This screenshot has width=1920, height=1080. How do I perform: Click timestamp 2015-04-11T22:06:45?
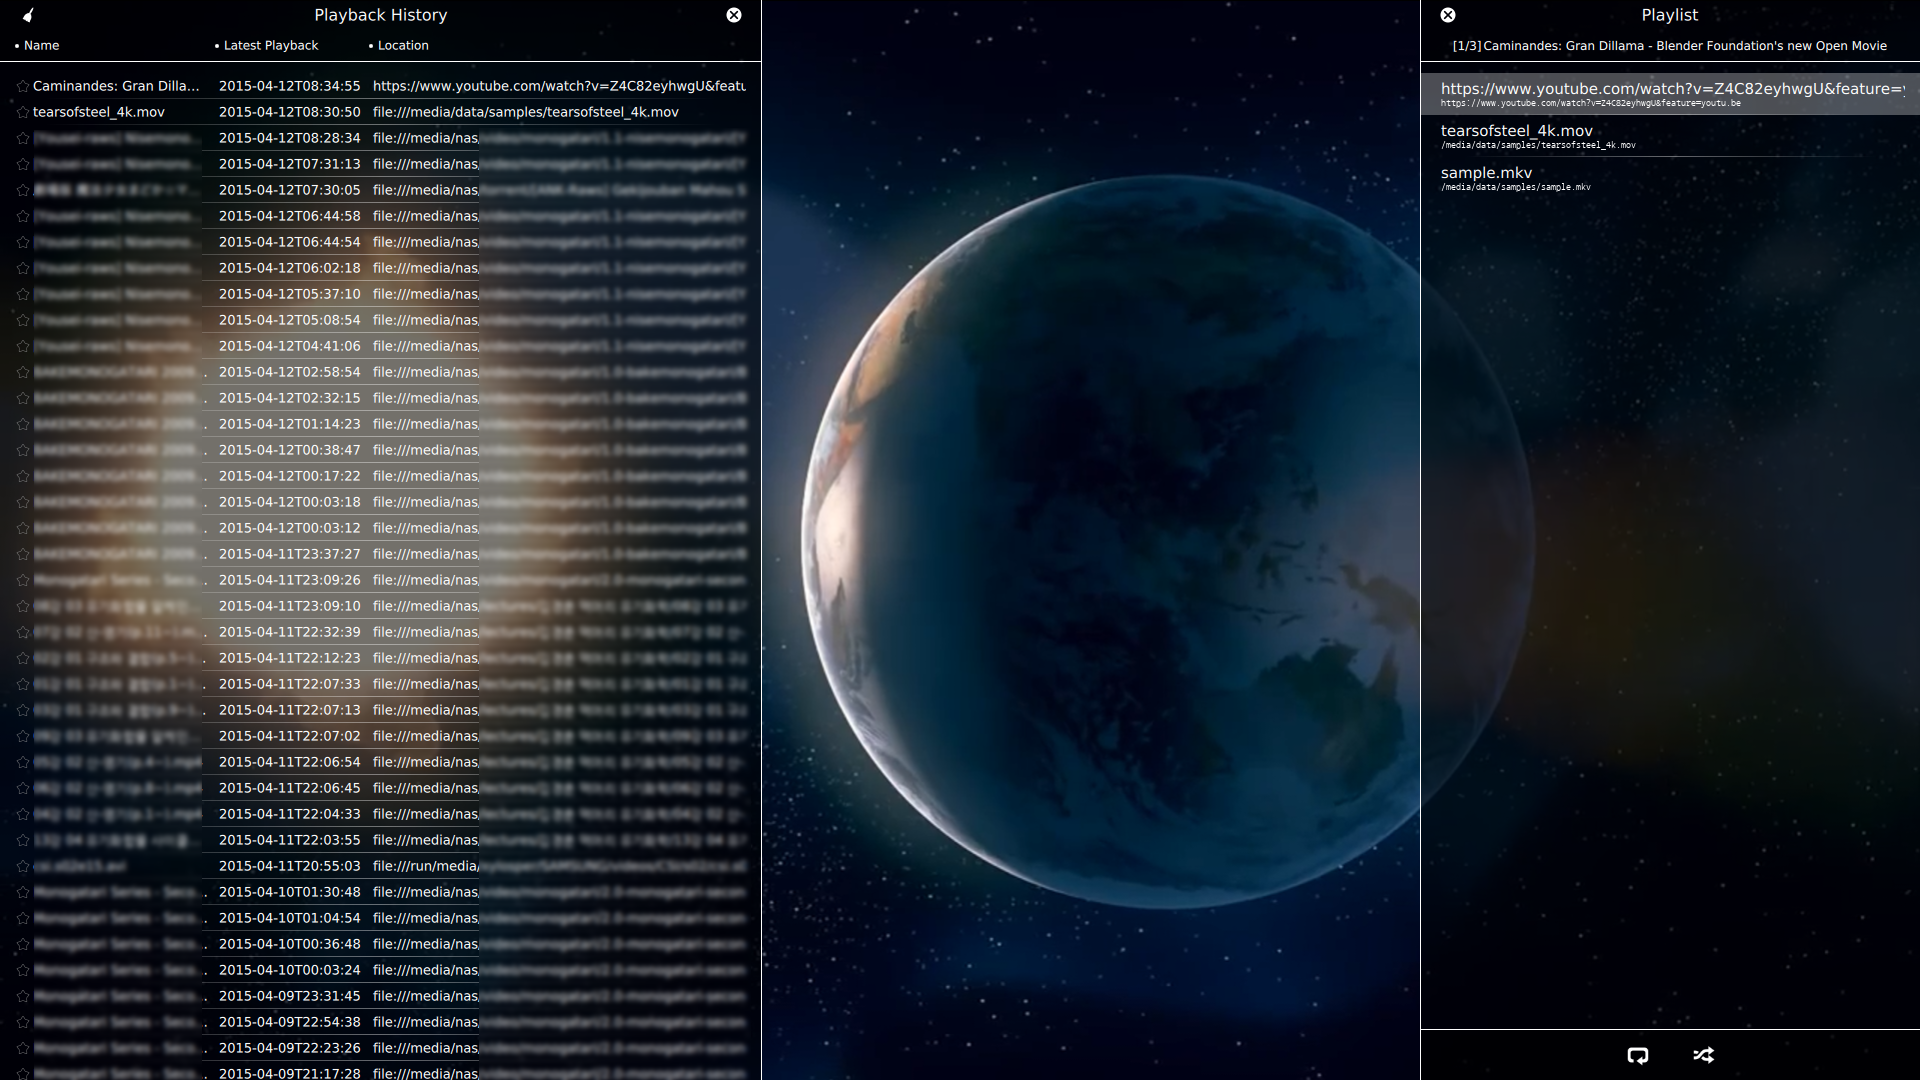289,788
